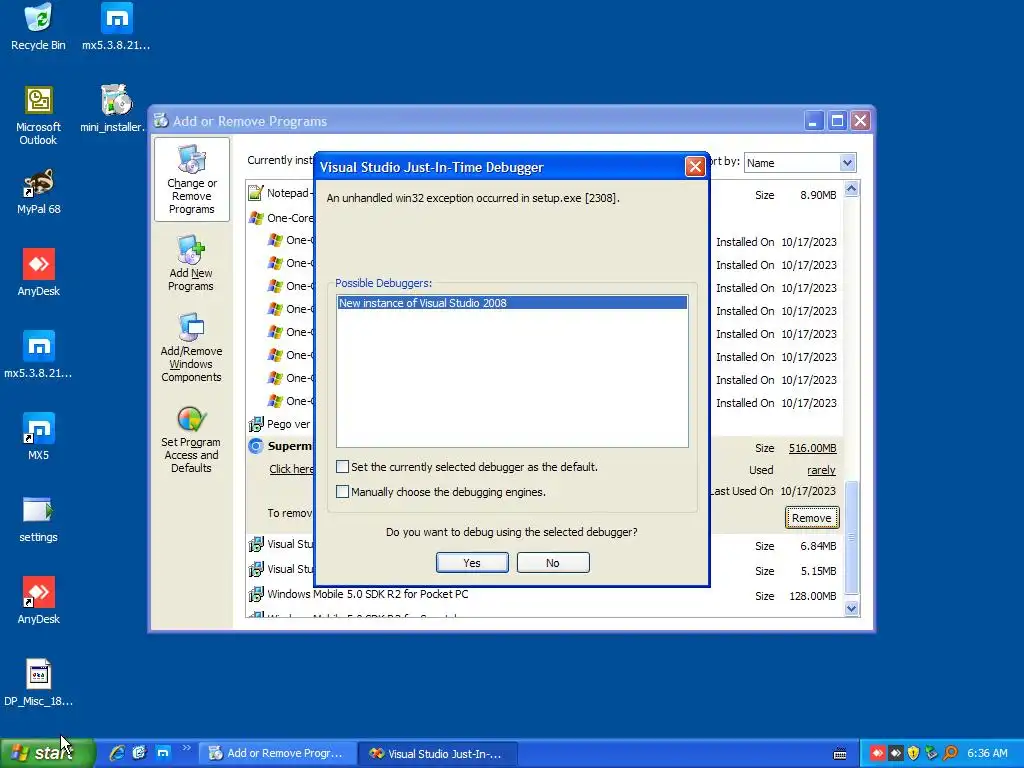Image resolution: width=1024 pixels, height=768 pixels.
Task: Open Change or Remove Programs sidebar icon
Action: [191, 180]
